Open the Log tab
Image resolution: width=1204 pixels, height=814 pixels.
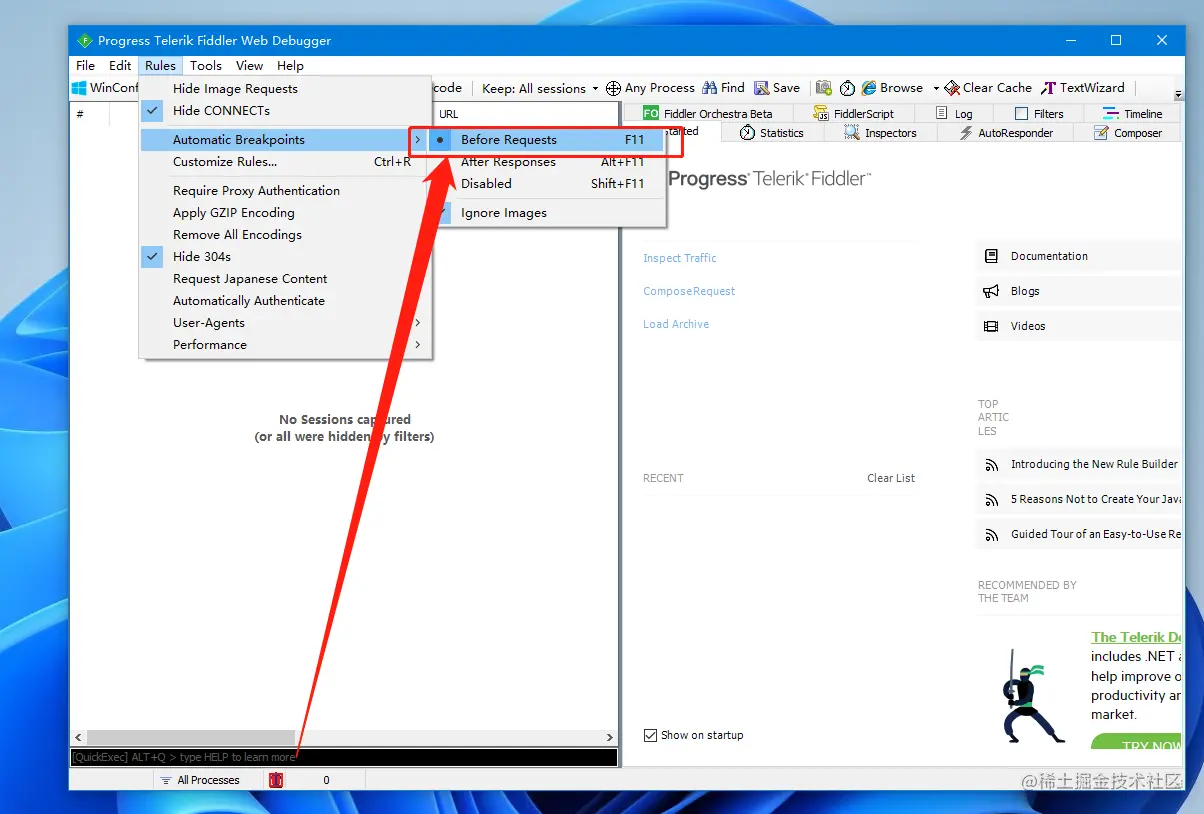(x=953, y=113)
